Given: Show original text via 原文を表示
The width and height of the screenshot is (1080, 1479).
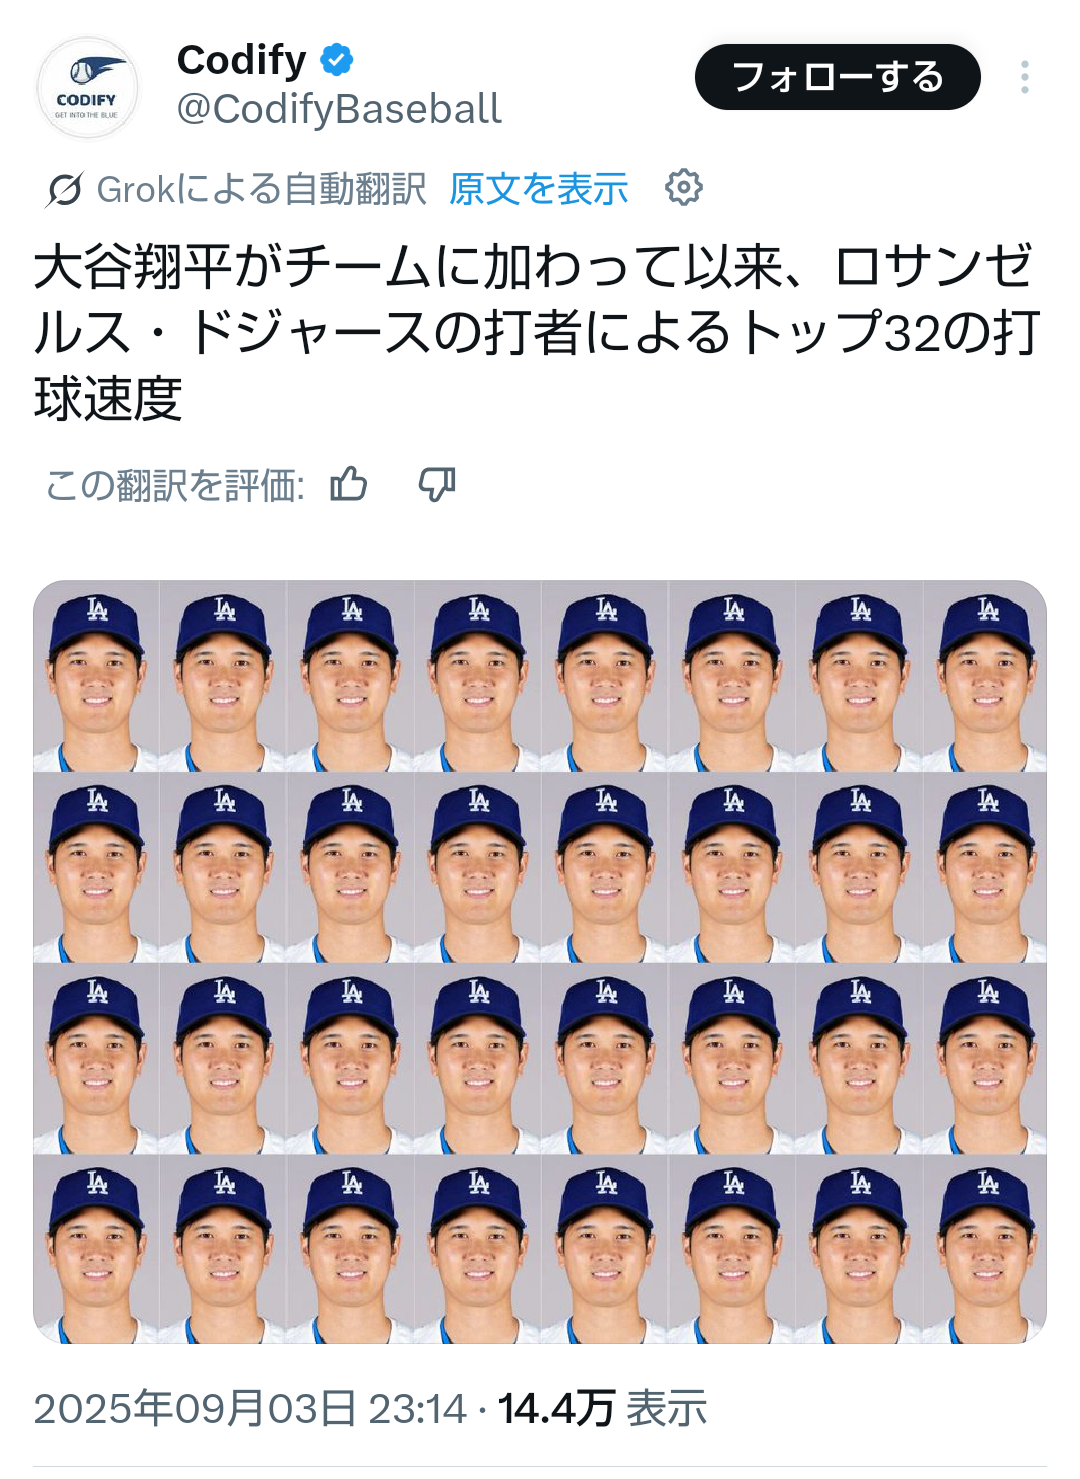Looking at the screenshot, I should point(539,188).
